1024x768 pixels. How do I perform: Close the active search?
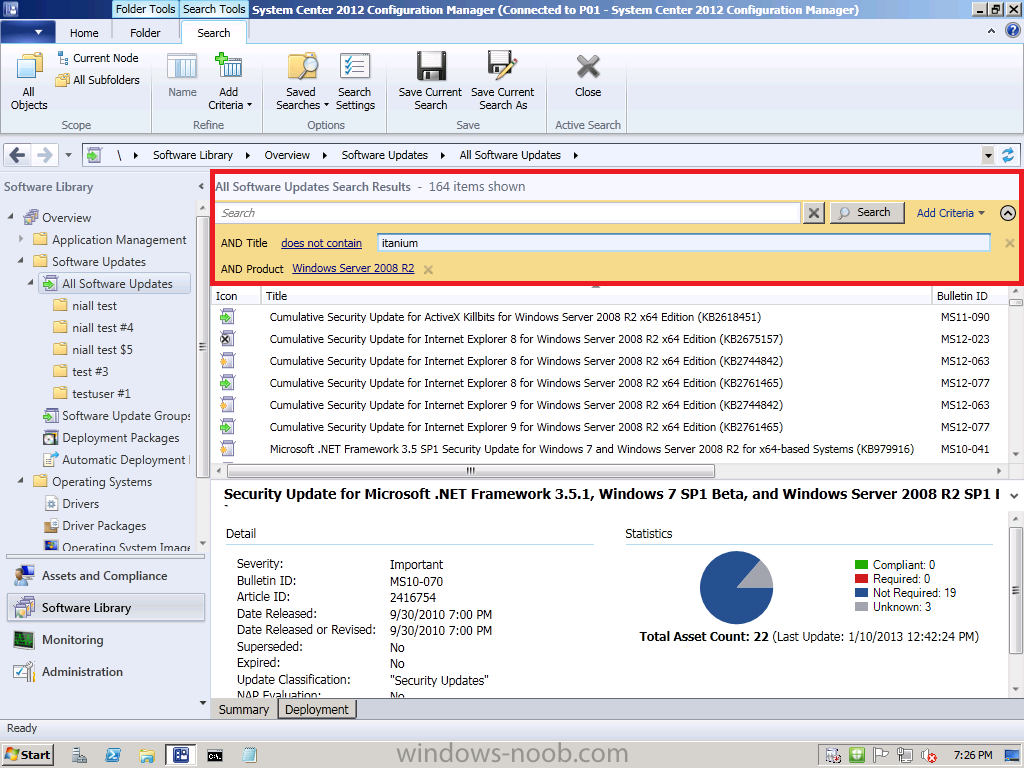[588, 74]
